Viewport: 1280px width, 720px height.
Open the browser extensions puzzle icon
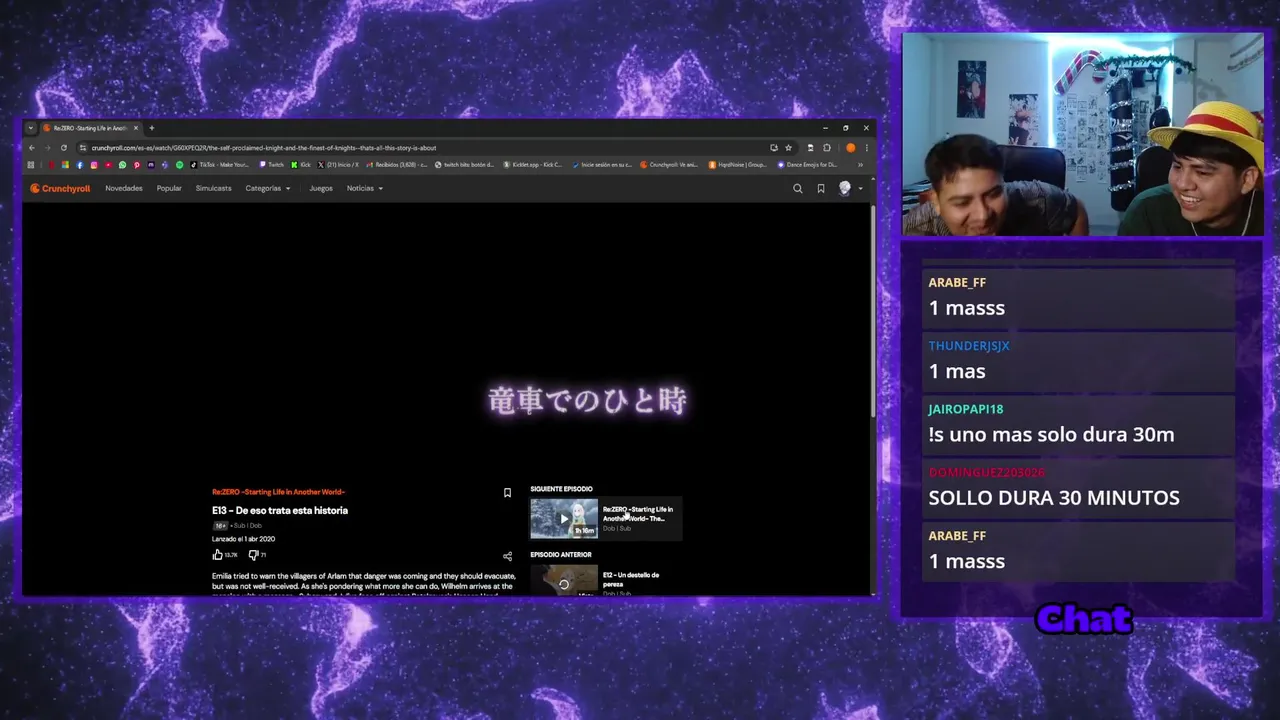[827, 148]
